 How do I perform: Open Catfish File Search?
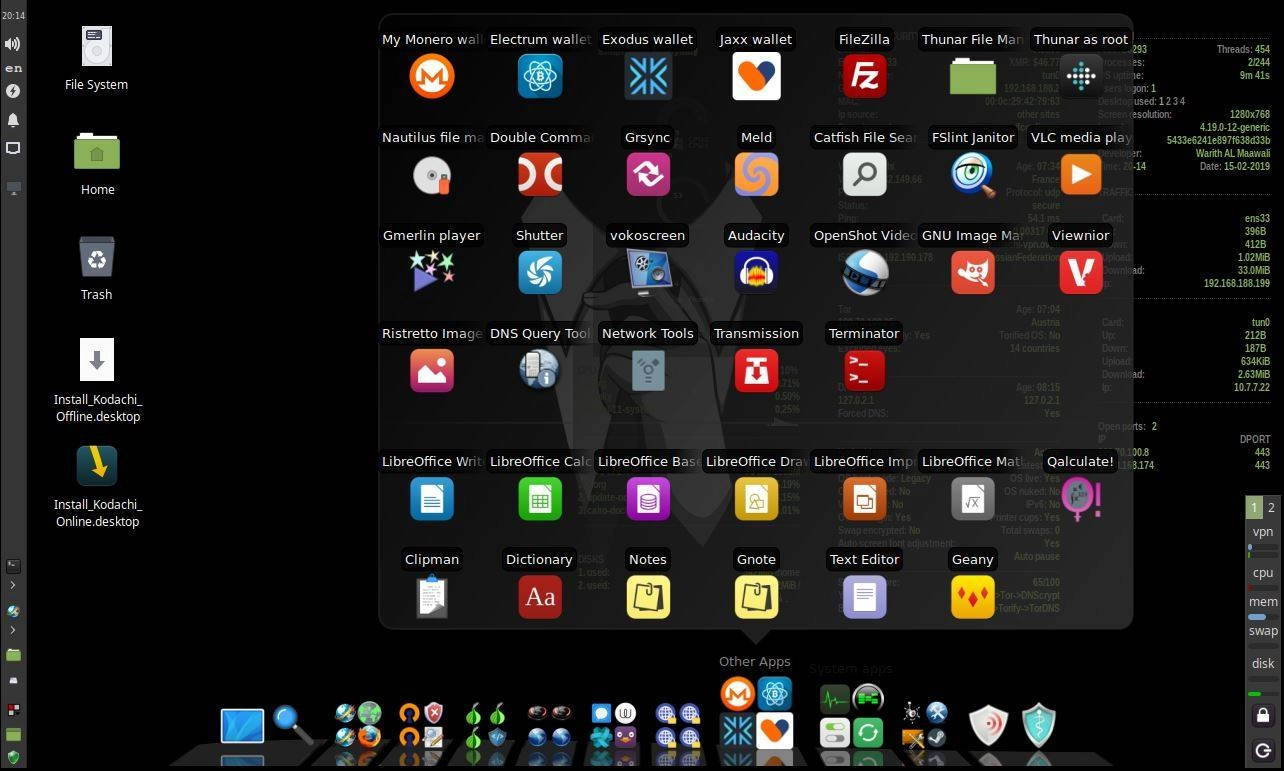coord(864,174)
